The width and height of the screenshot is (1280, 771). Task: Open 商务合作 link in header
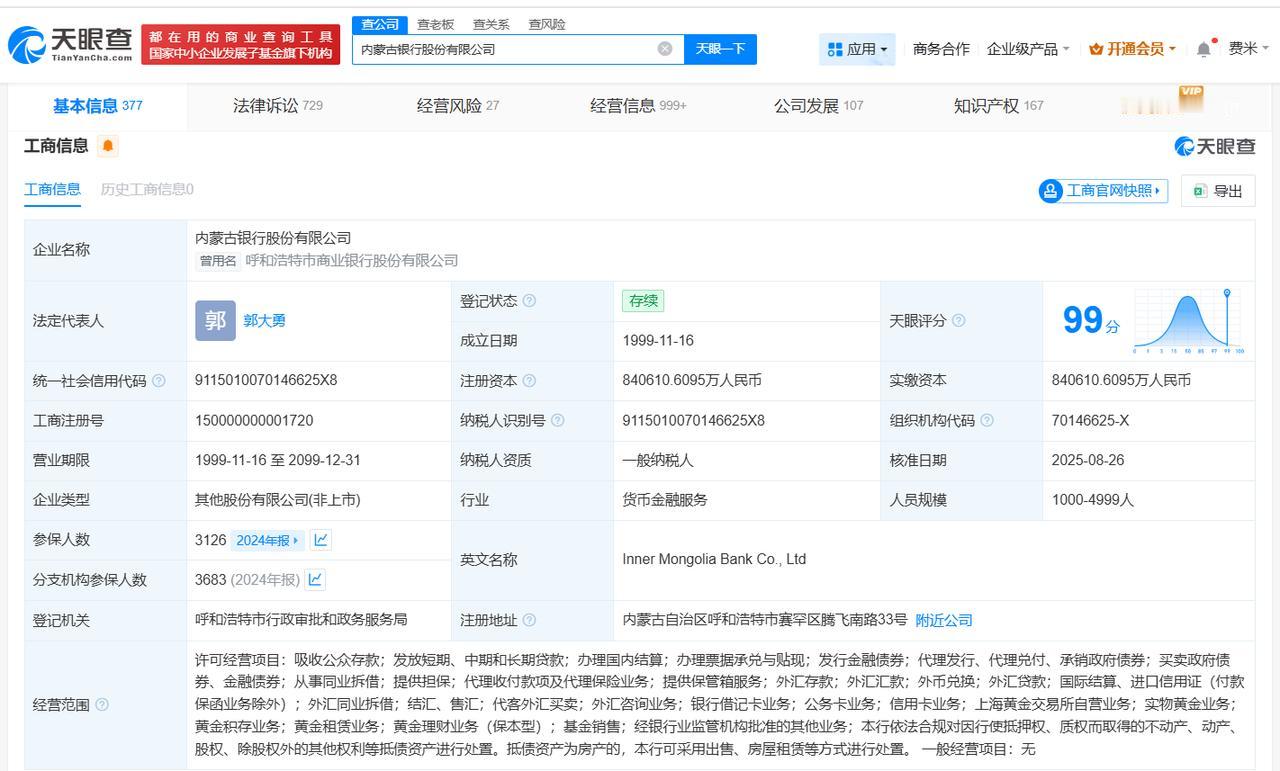click(941, 49)
